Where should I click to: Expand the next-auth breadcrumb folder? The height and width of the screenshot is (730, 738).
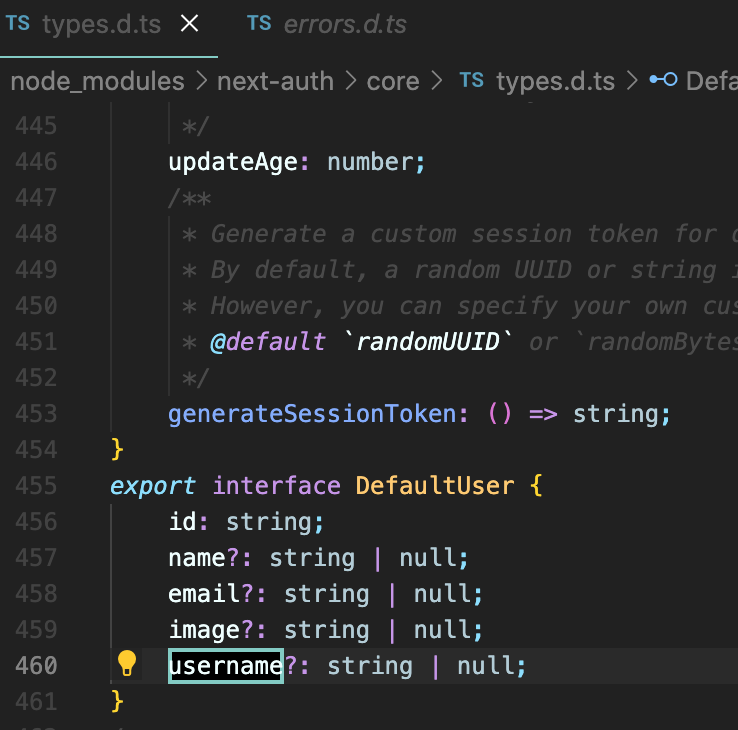[275, 81]
